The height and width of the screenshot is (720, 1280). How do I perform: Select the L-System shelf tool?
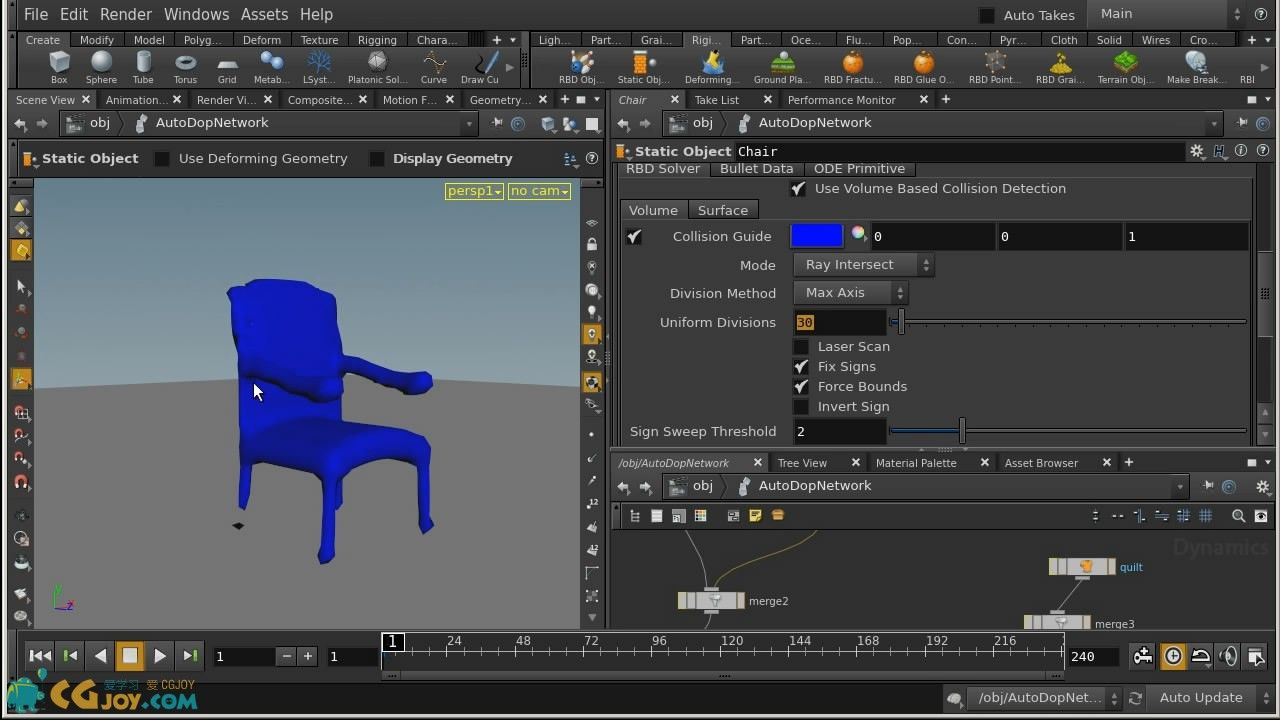pos(319,67)
